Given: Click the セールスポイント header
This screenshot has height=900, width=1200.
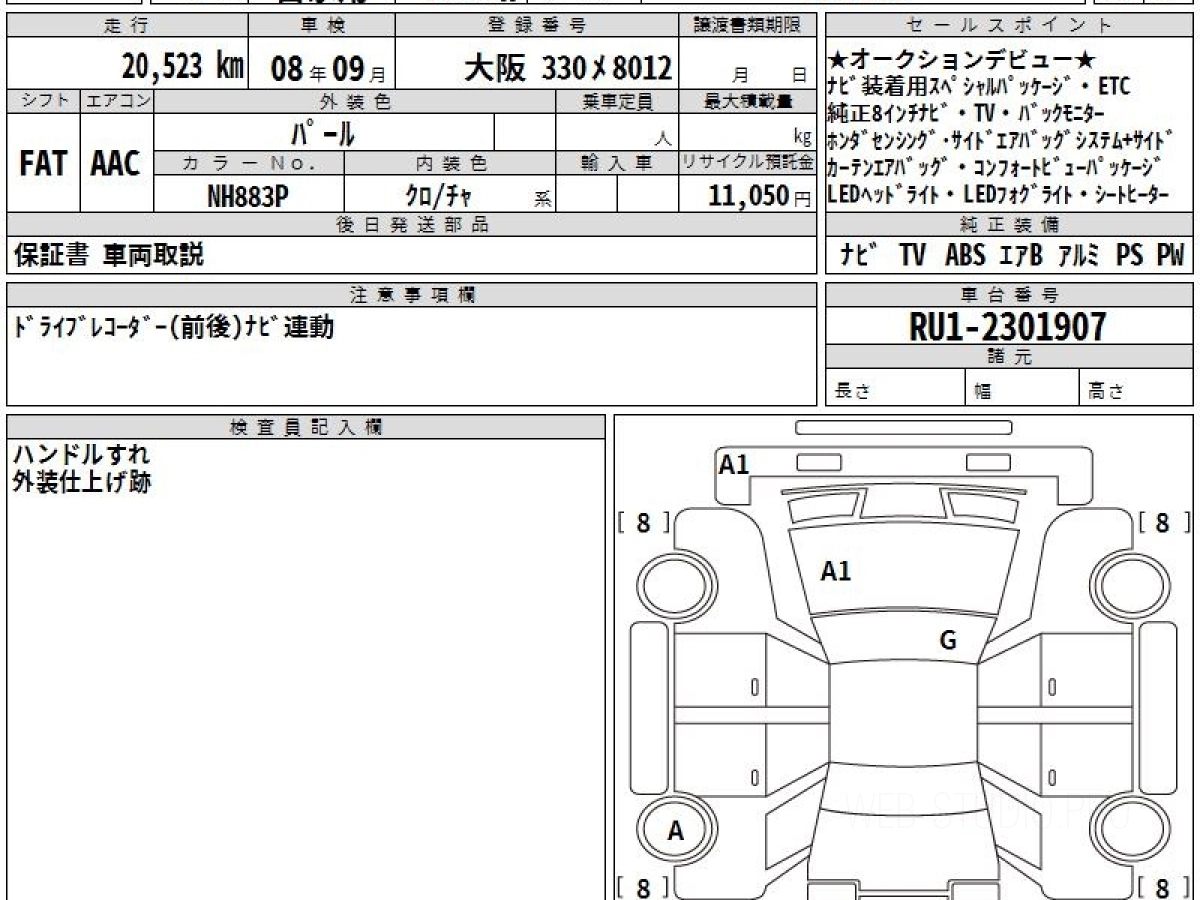Looking at the screenshot, I should coord(1008,26).
